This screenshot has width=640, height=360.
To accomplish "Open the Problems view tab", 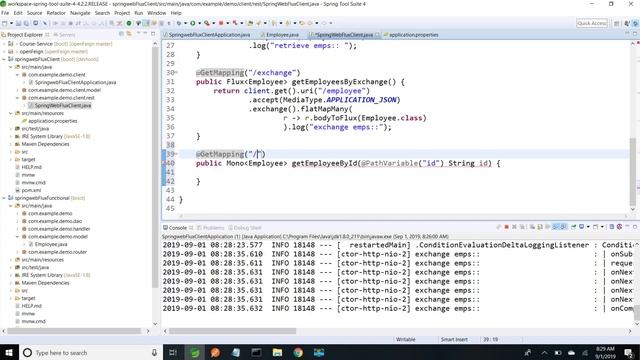I will click(x=211, y=228).
